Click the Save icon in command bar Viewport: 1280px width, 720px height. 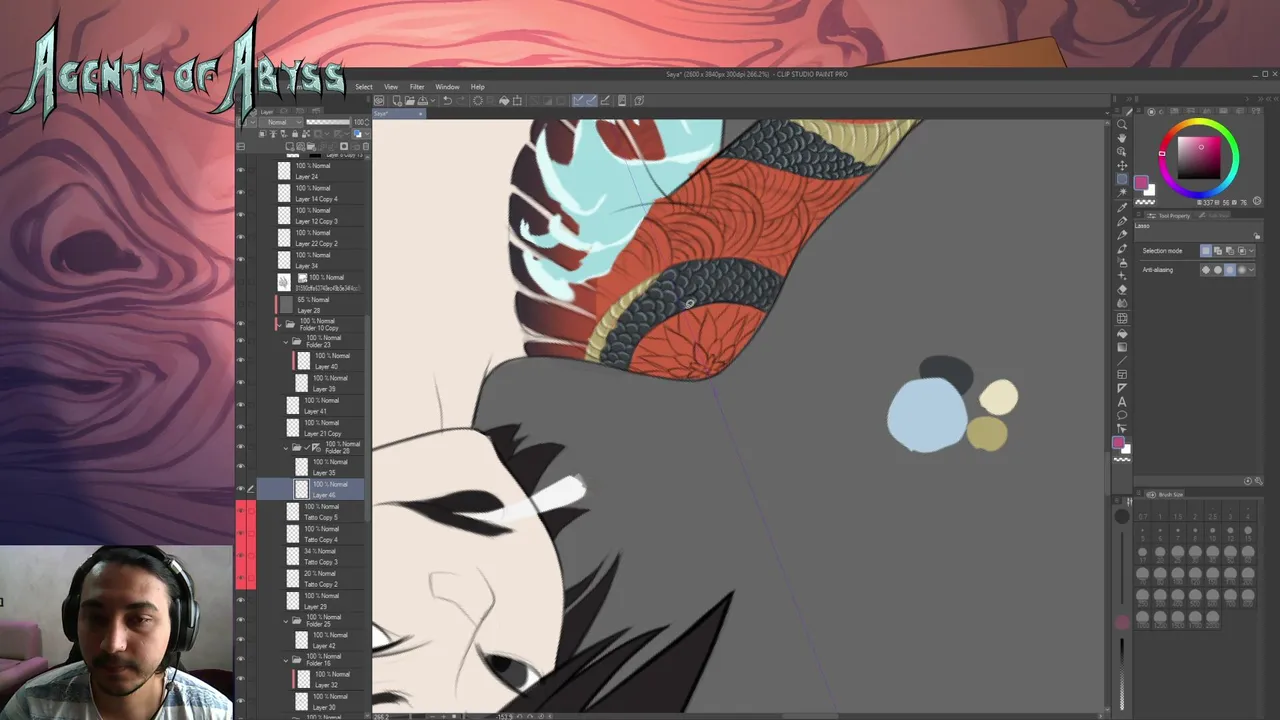[422, 100]
